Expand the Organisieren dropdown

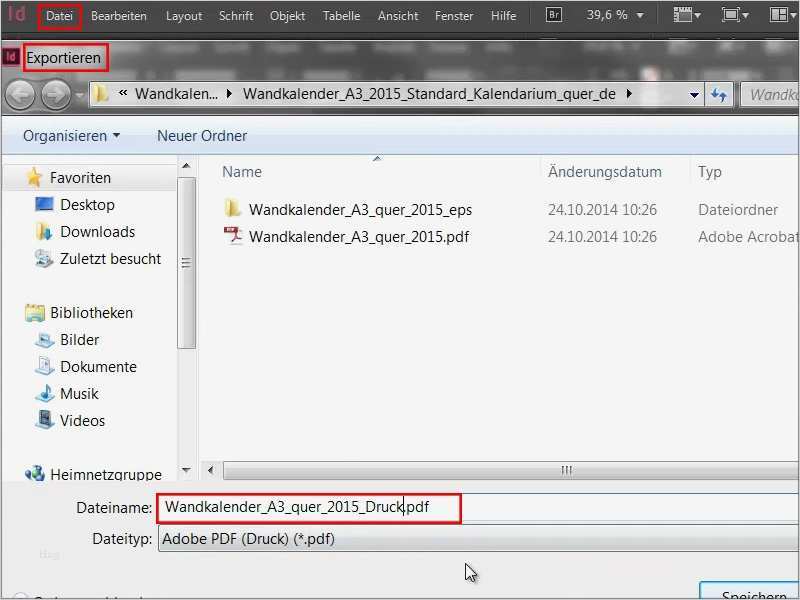point(69,135)
